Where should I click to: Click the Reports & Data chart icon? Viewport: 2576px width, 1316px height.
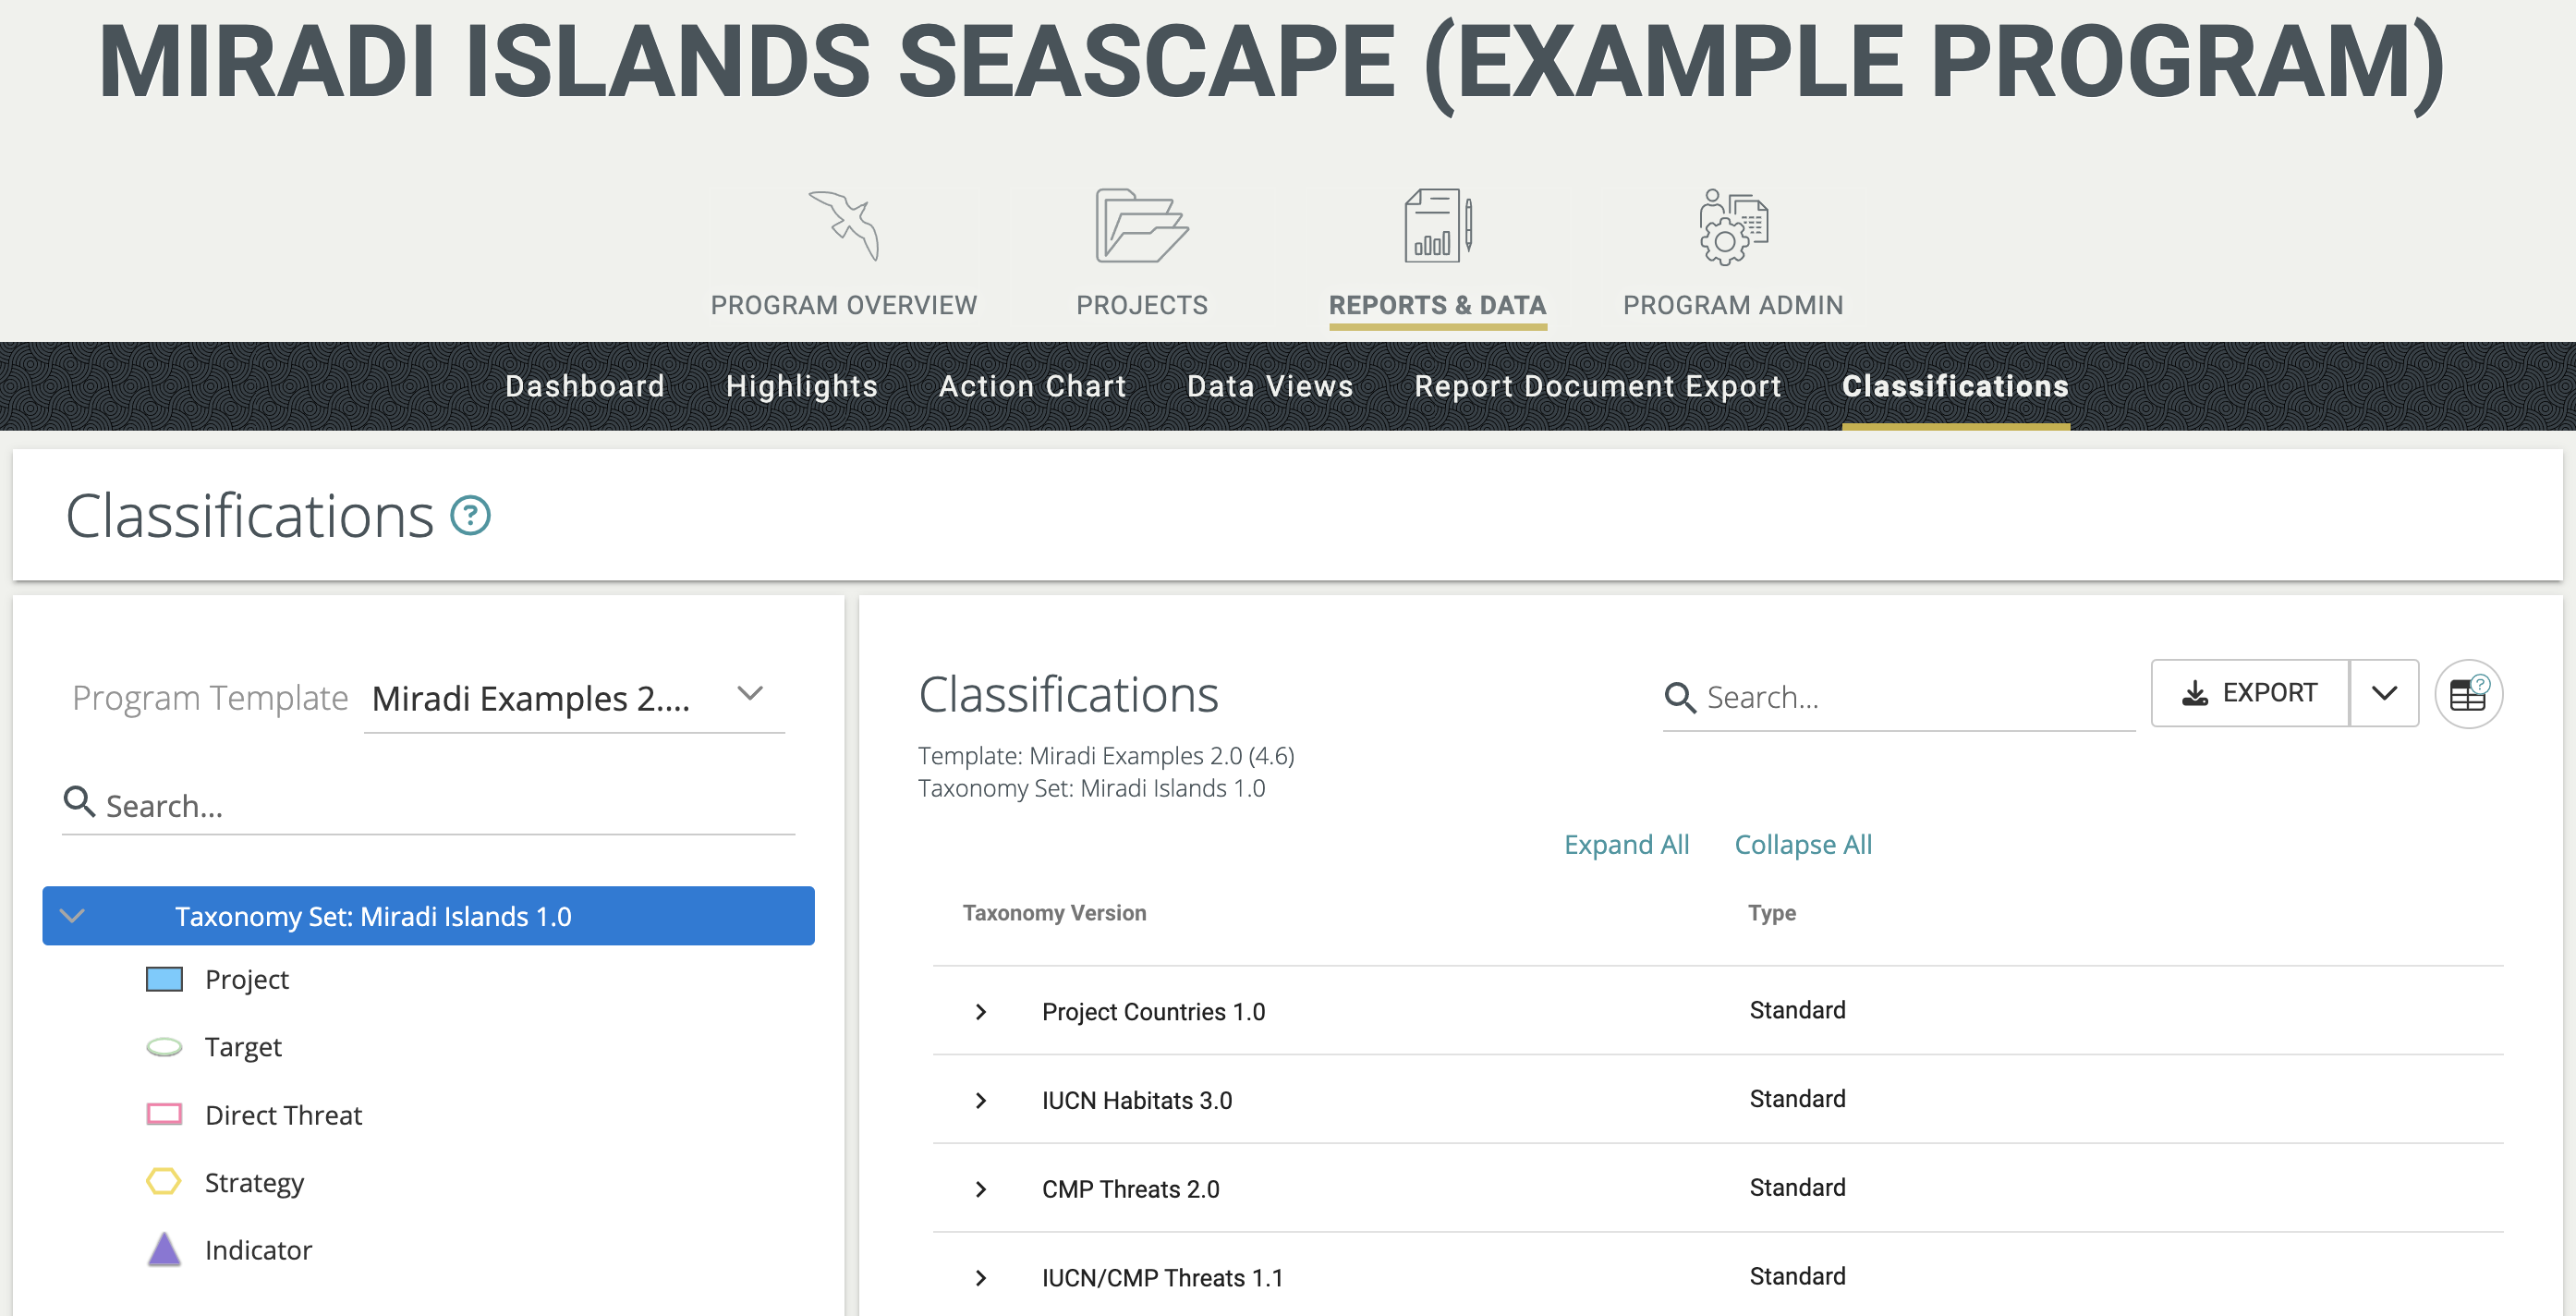pos(1437,225)
